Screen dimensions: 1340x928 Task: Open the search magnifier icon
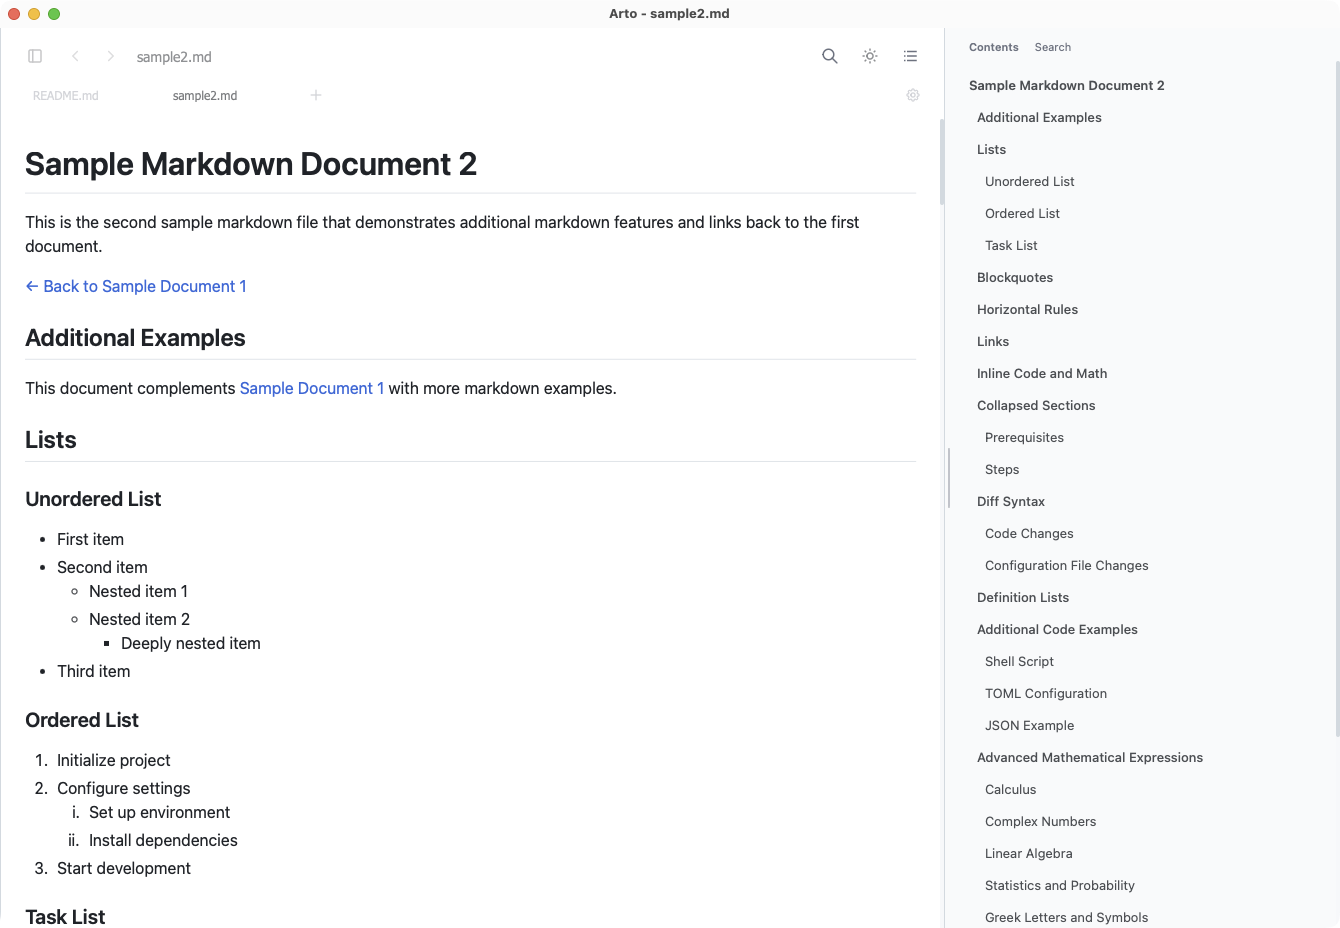[x=829, y=56]
